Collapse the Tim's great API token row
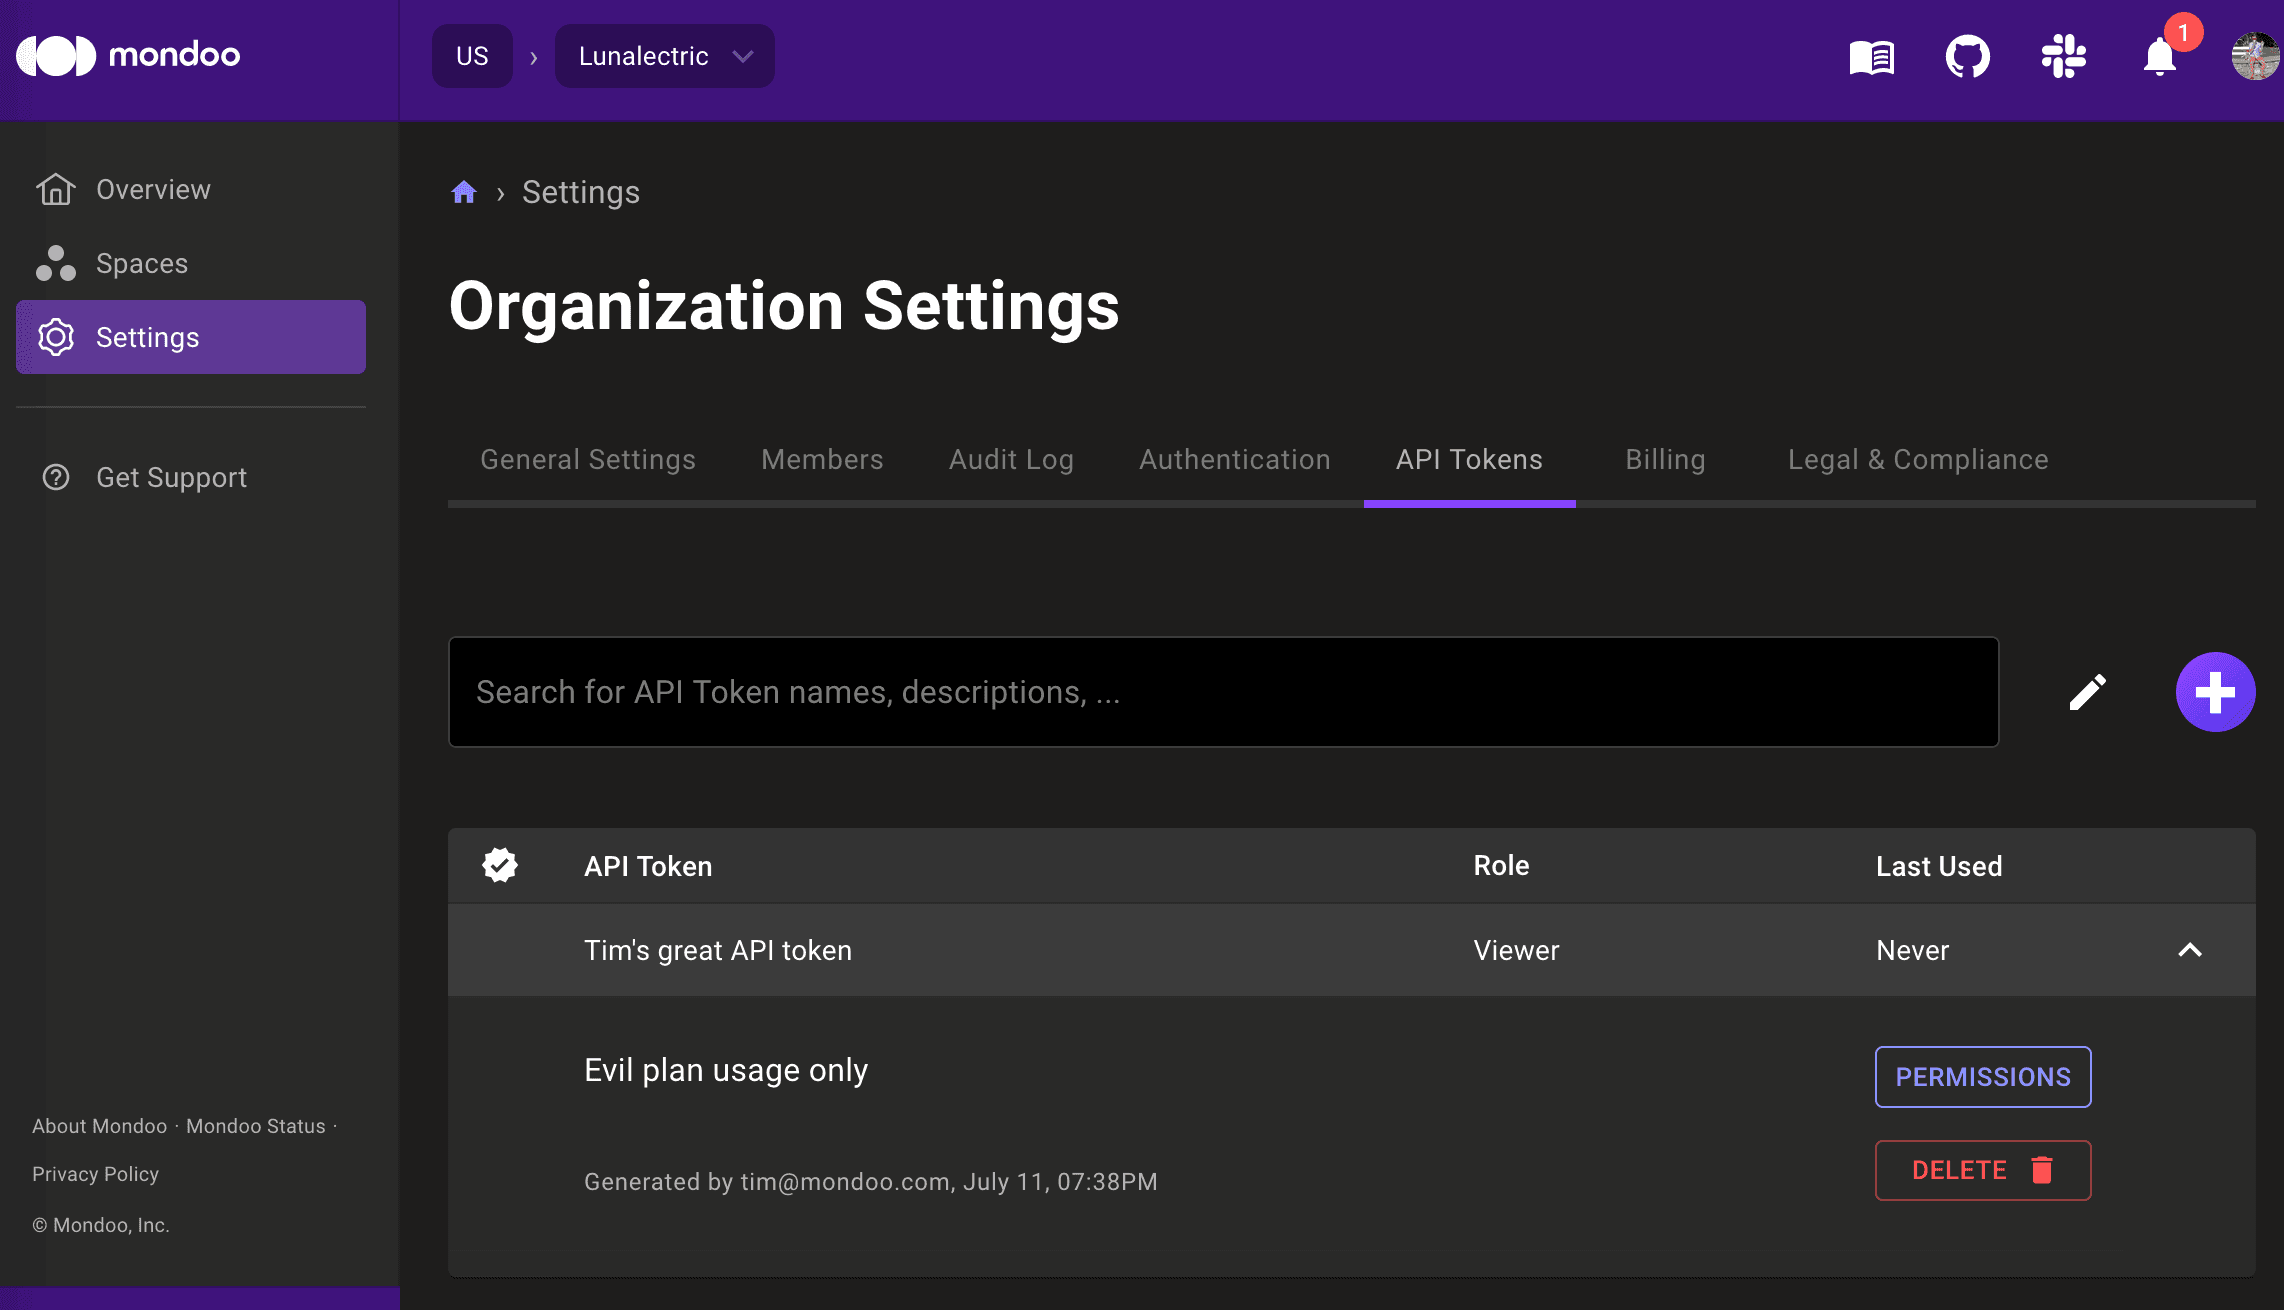 click(x=2190, y=950)
